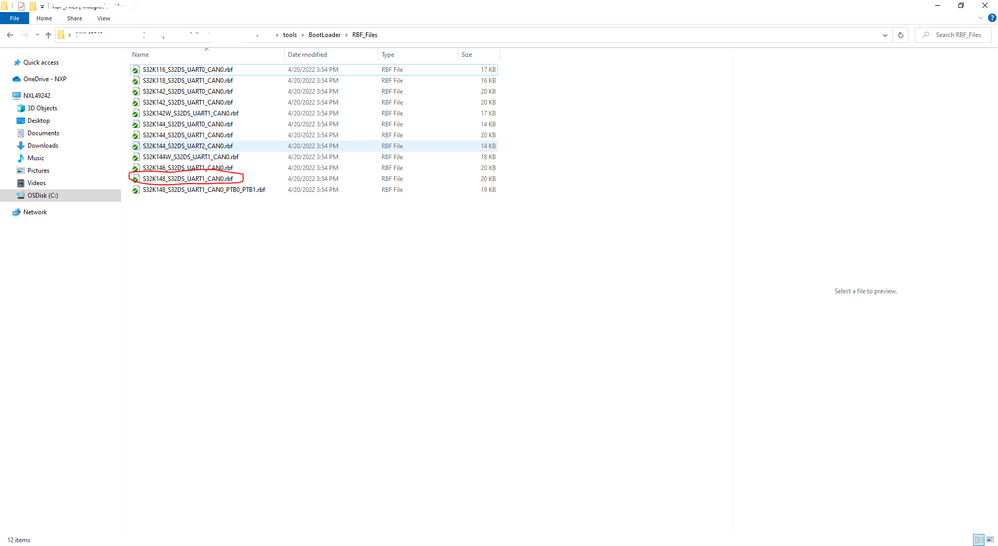Image resolution: width=998 pixels, height=546 pixels.
Task: Refresh the RBF_Files folder view
Action: [901, 35]
